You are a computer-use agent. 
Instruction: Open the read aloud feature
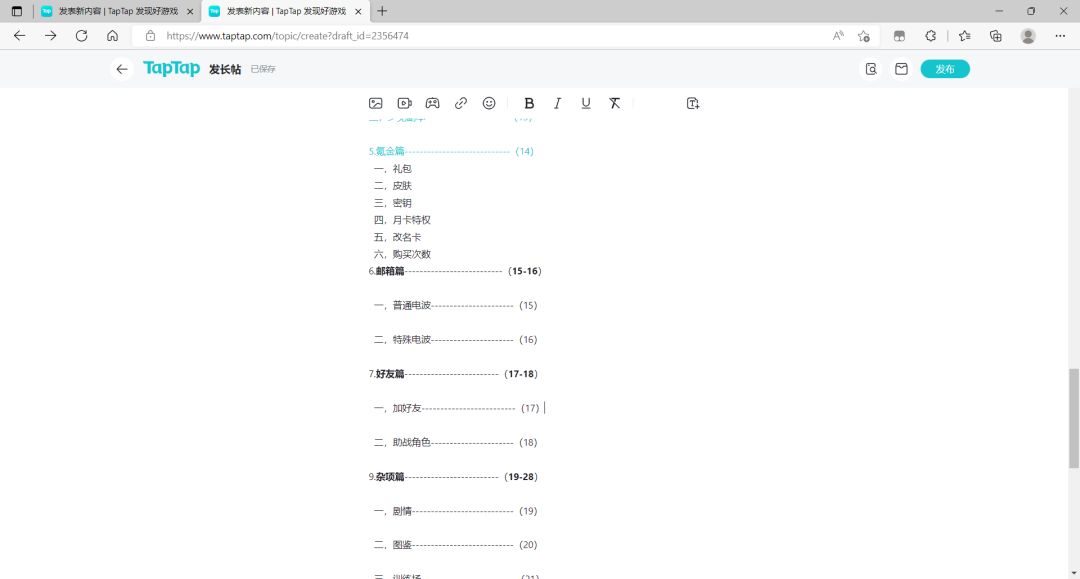coord(838,36)
